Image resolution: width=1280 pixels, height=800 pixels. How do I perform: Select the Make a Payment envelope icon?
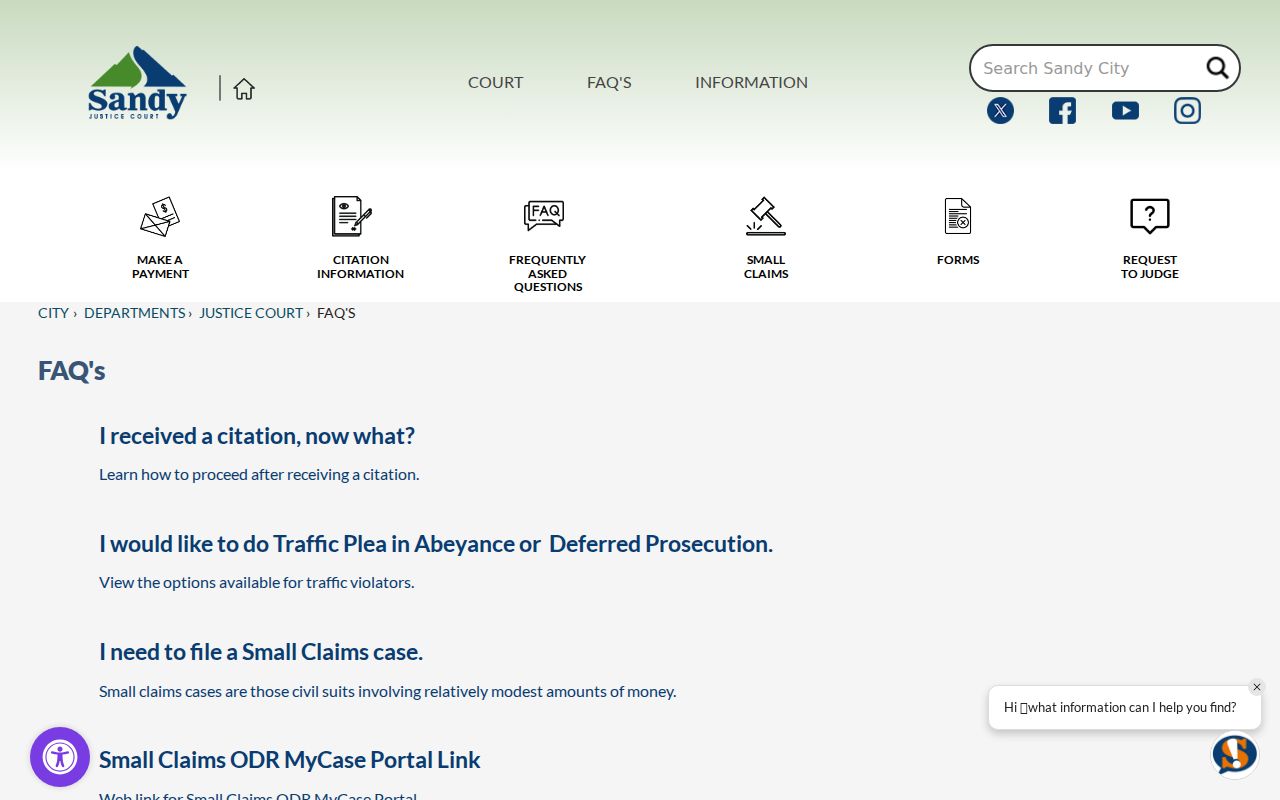pos(160,216)
